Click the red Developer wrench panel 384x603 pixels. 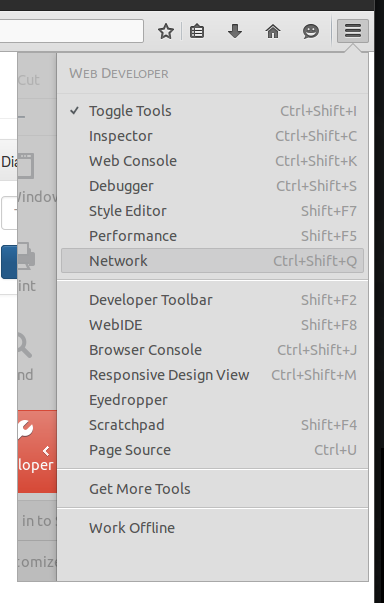37,451
